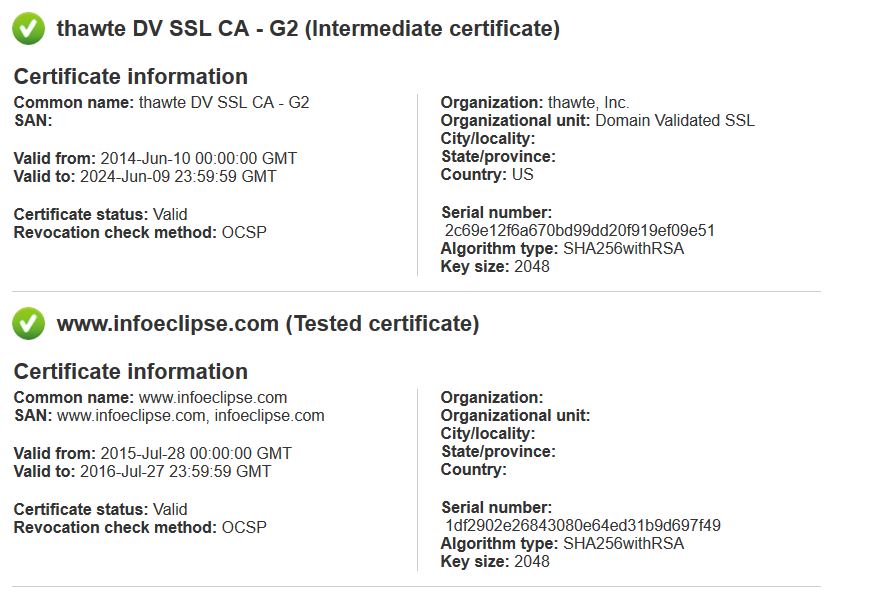Click Organization value thawte, Inc.

(588, 102)
